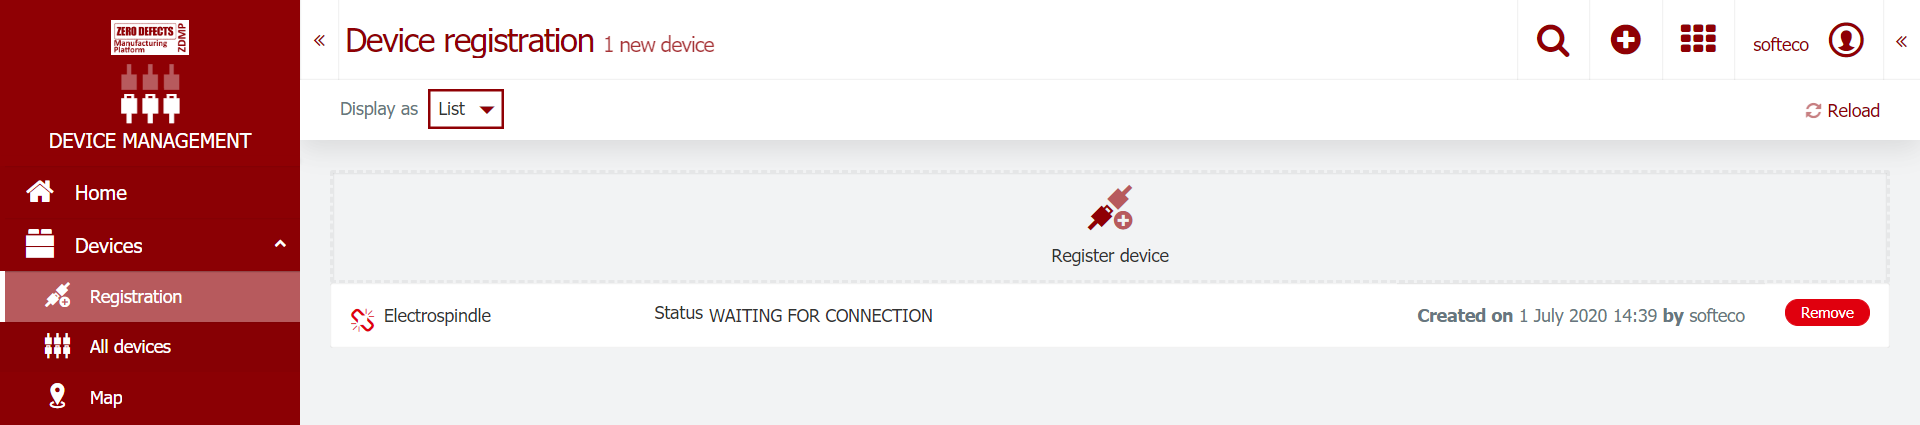Click the plus add icon in header
Screen dimensions: 1920x425
(1626, 40)
